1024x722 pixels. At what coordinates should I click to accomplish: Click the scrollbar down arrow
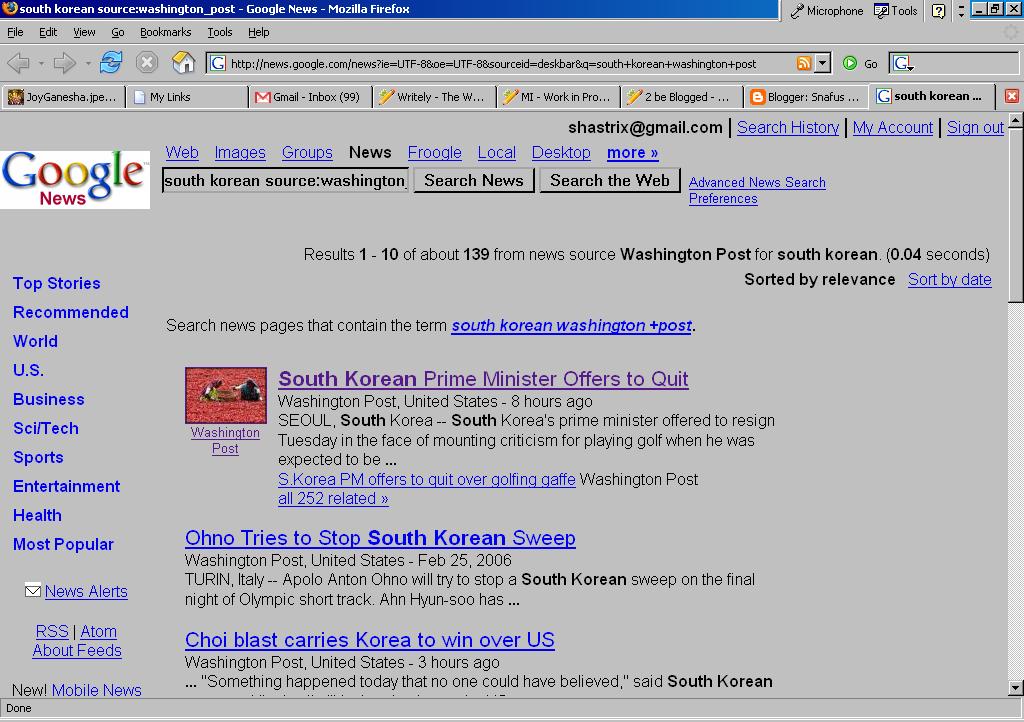(1016, 687)
